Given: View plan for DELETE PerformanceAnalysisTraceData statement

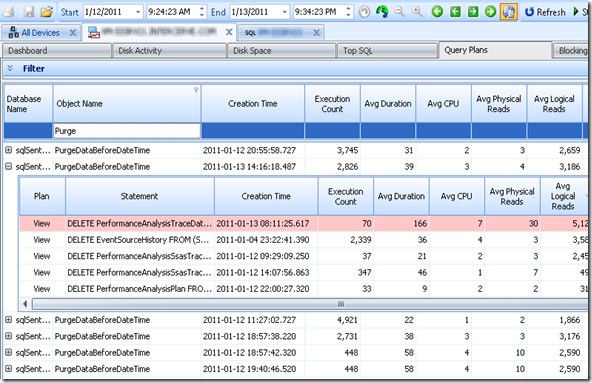Looking at the screenshot, I should (x=42, y=224).
